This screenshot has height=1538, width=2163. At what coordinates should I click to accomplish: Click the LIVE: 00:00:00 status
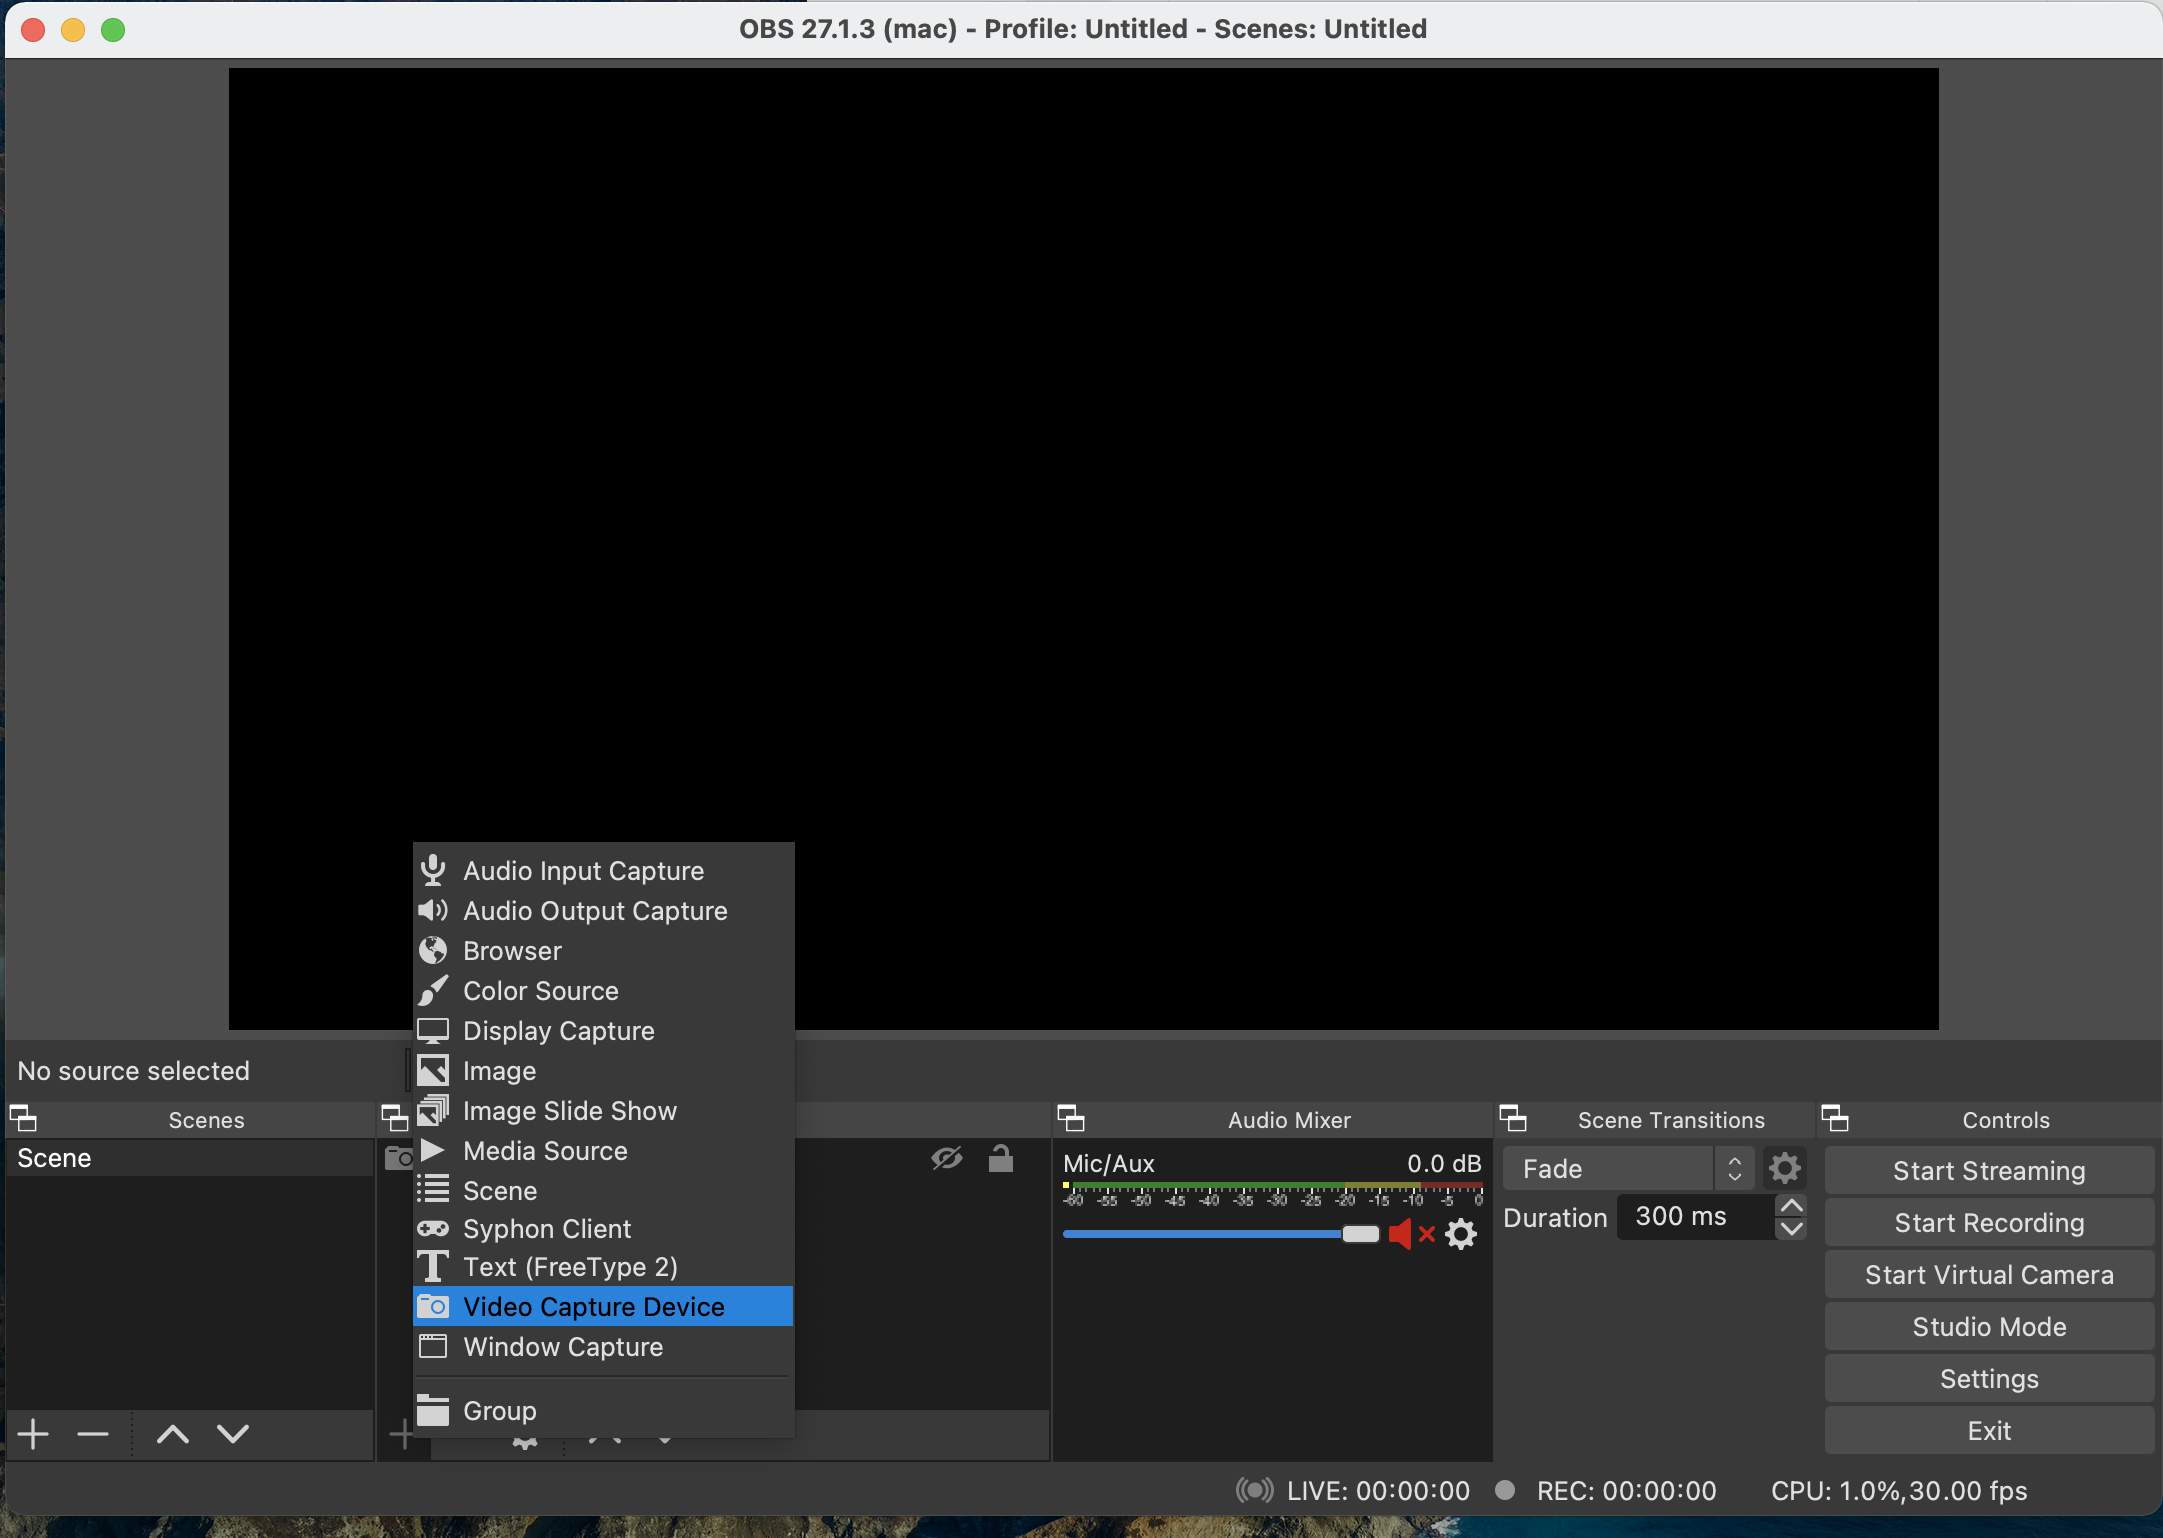1378,1490
